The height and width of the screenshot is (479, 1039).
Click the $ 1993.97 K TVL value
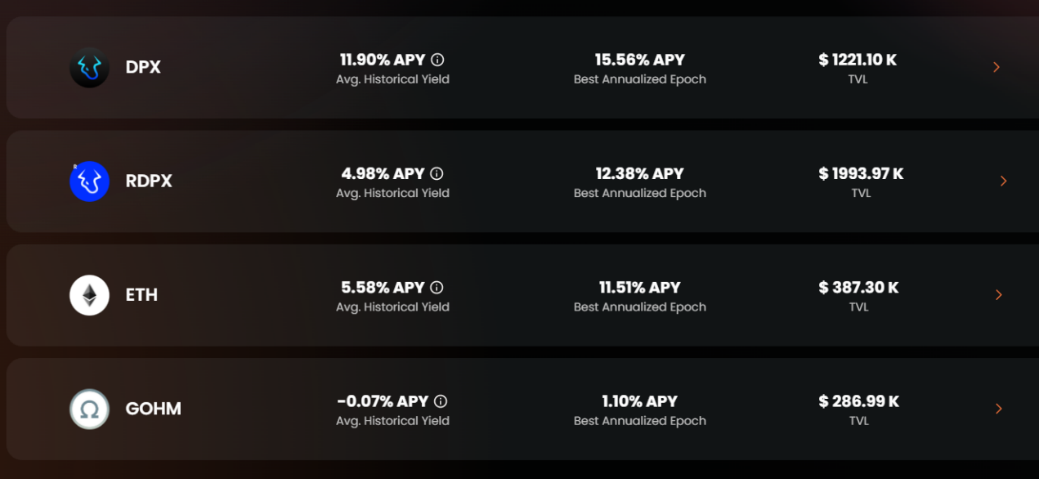point(861,174)
